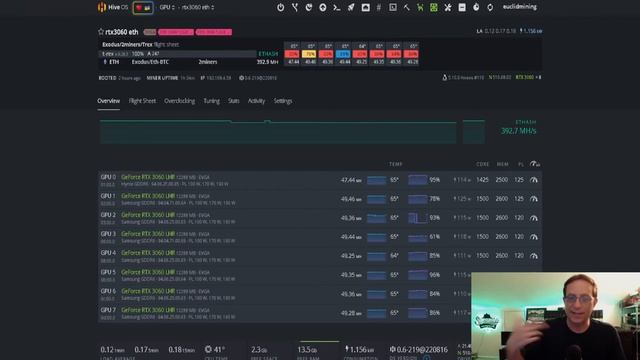The height and width of the screenshot is (360, 640).
Task: Open the overclock gauge icon for GPU 0
Action: (x=534, y=180)
